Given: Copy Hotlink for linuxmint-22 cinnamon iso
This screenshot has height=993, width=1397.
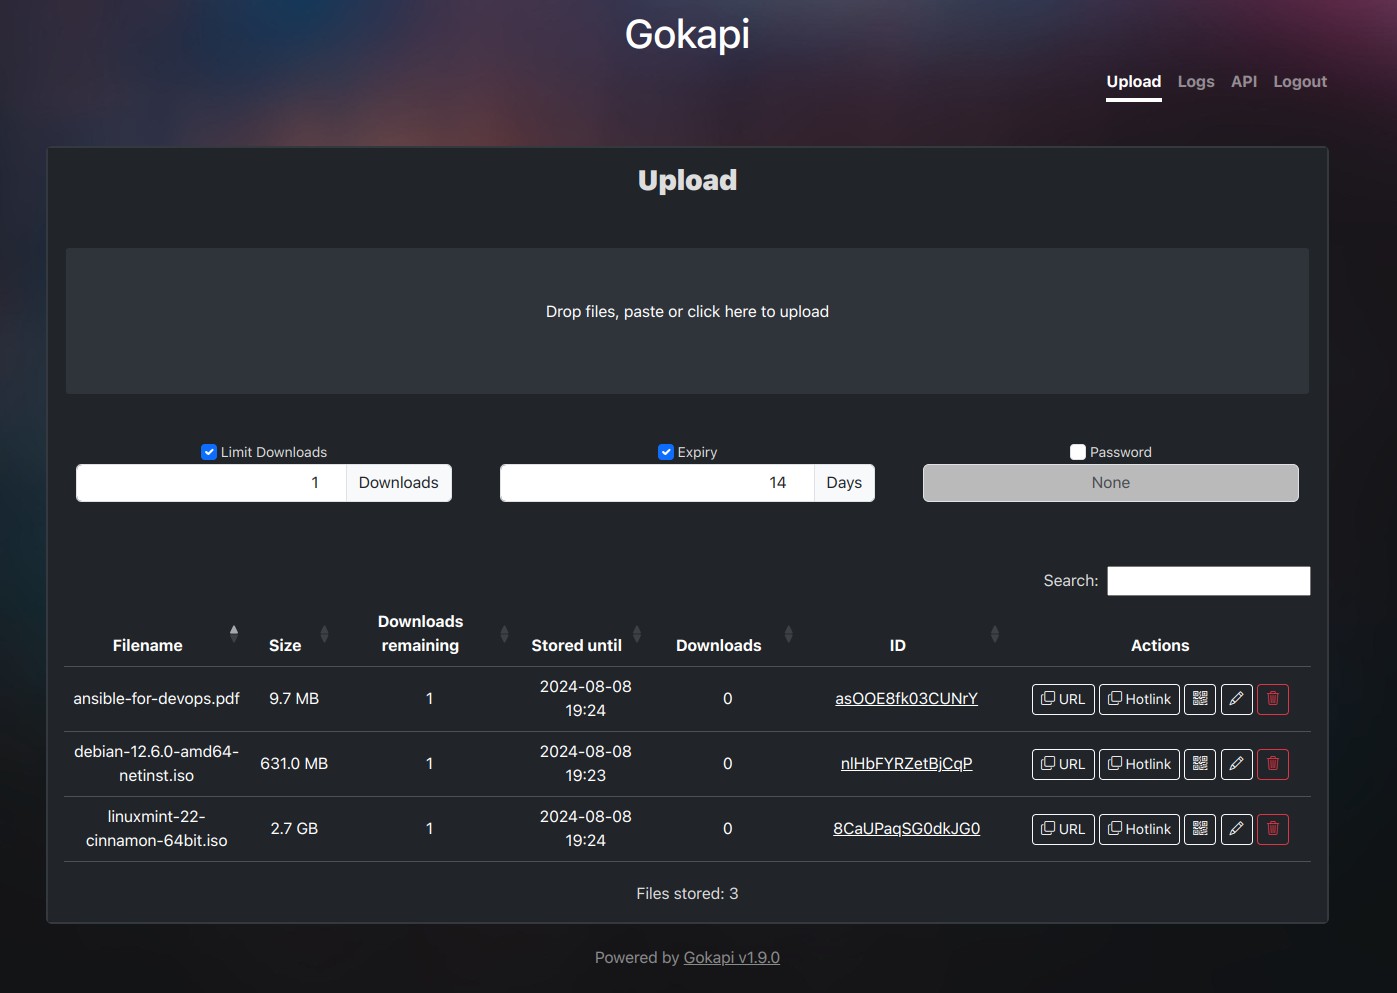Looking at the screenshot, I should point(1139,829).
